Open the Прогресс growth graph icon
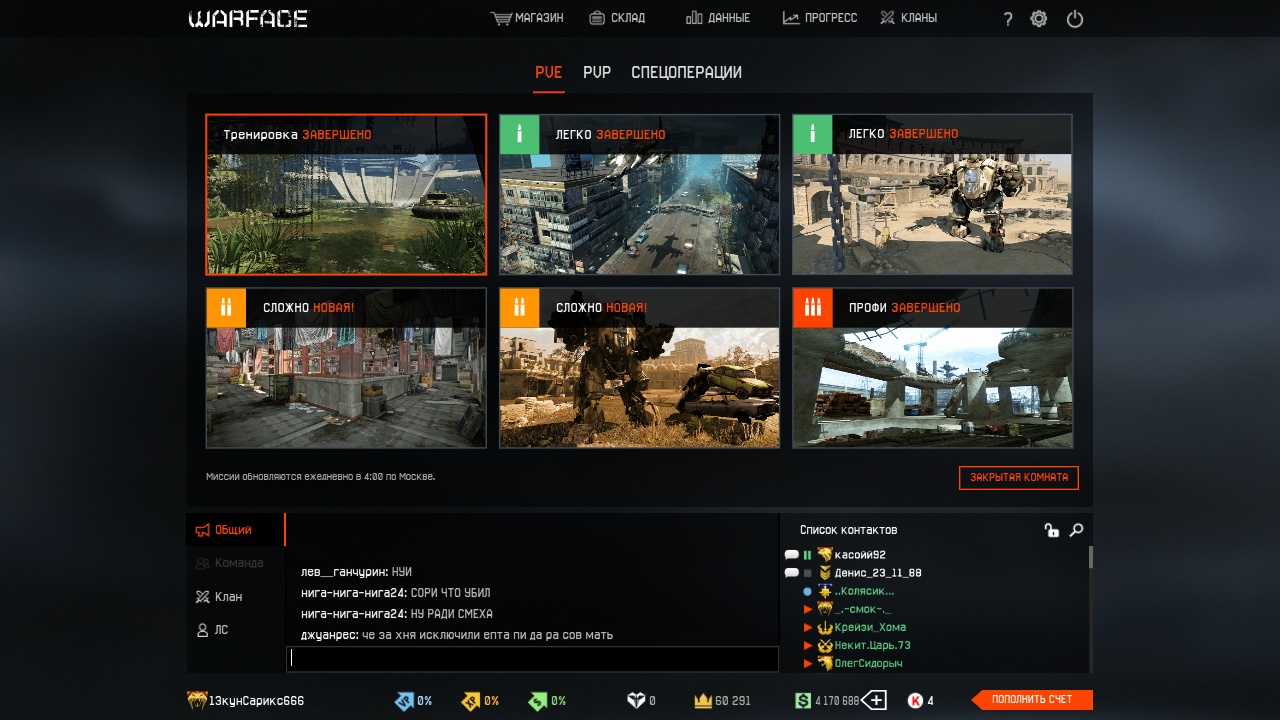The width and height of the screenshot is (1280, 720). coord(791,18)
